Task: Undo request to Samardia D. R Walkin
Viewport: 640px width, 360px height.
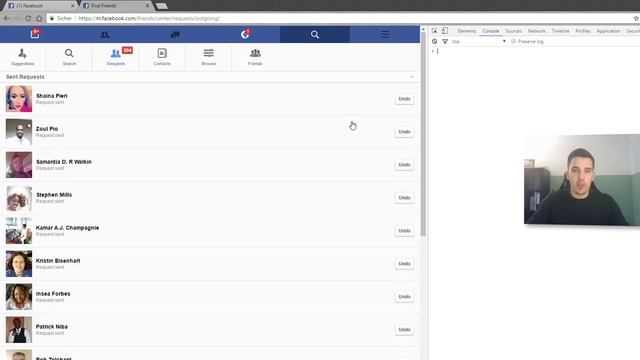Action: tap(404, 165)
